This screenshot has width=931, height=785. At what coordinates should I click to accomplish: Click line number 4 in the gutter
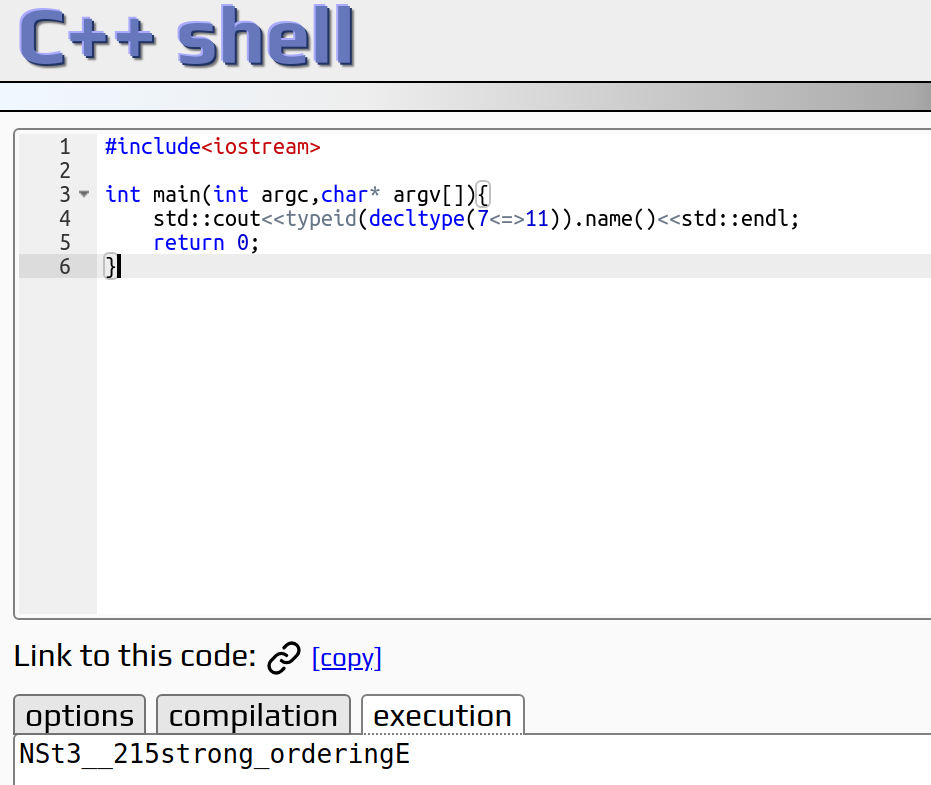65,219
